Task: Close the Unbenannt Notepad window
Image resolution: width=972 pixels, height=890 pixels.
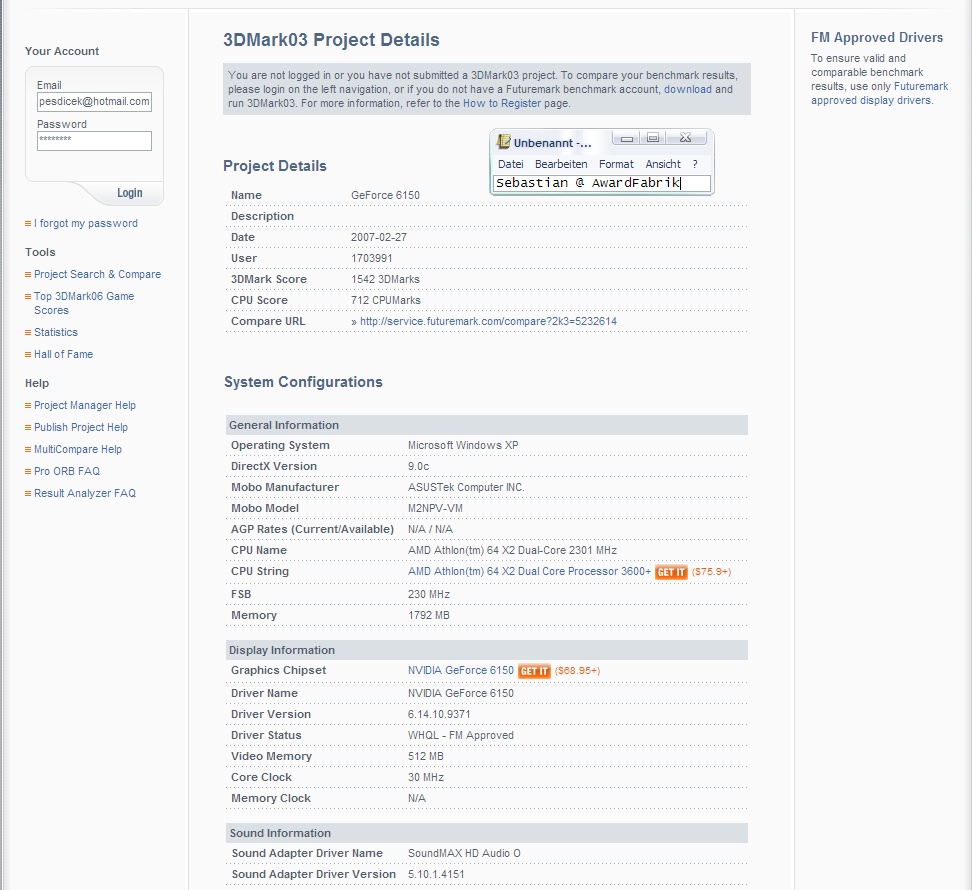Action: (x=686, y=138)
